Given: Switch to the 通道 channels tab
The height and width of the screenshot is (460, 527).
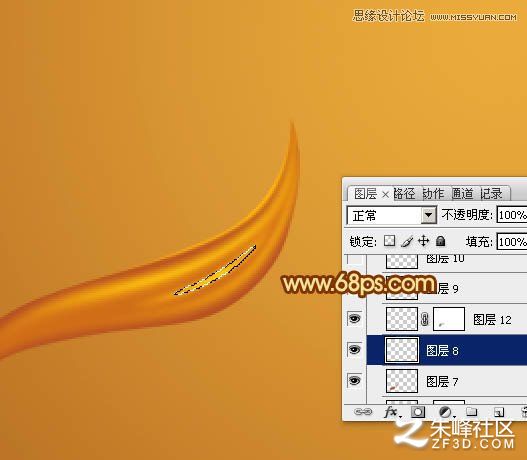Looking at the screenshot, I should [x=462, y=194].
